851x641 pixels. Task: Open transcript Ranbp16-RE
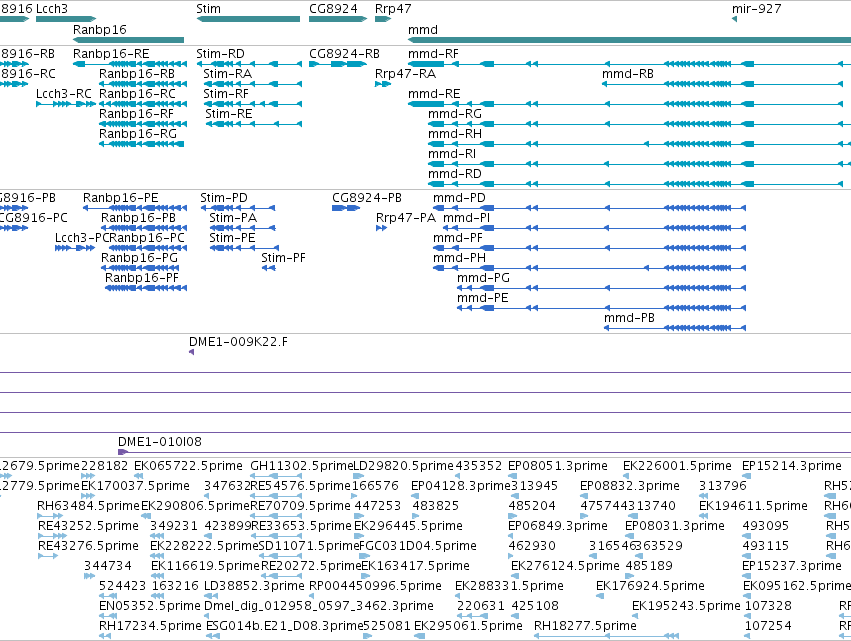coord(111,54)
